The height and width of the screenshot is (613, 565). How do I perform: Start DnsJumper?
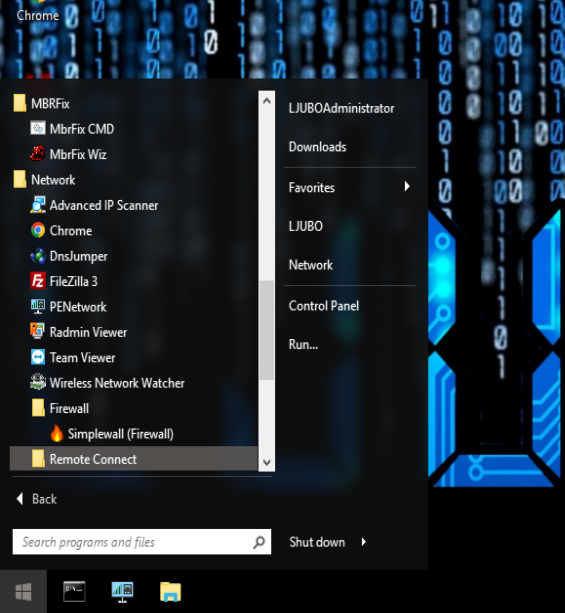coord(133,256)
